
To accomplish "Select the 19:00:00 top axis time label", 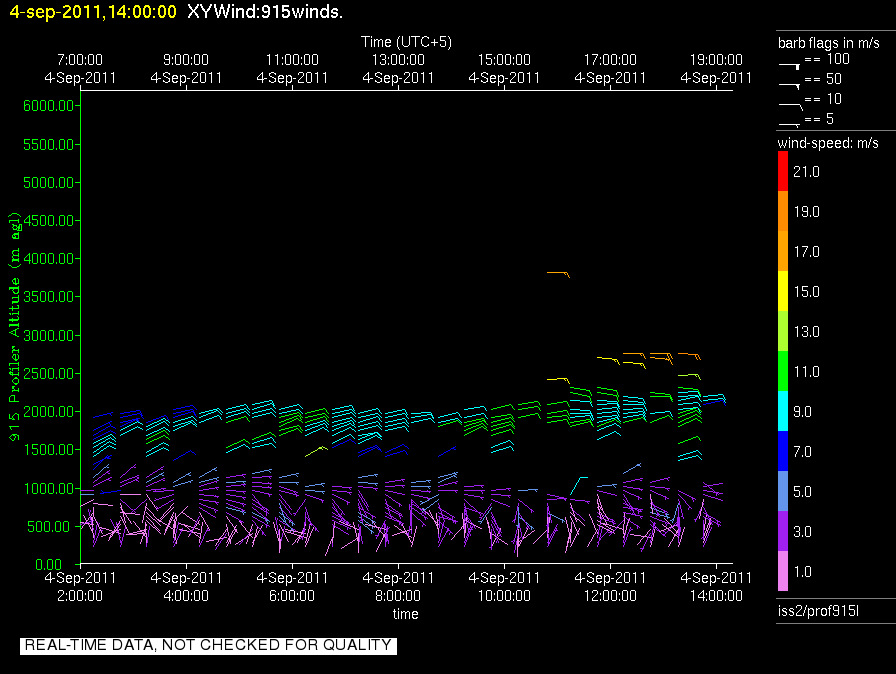I will point(716,60).
